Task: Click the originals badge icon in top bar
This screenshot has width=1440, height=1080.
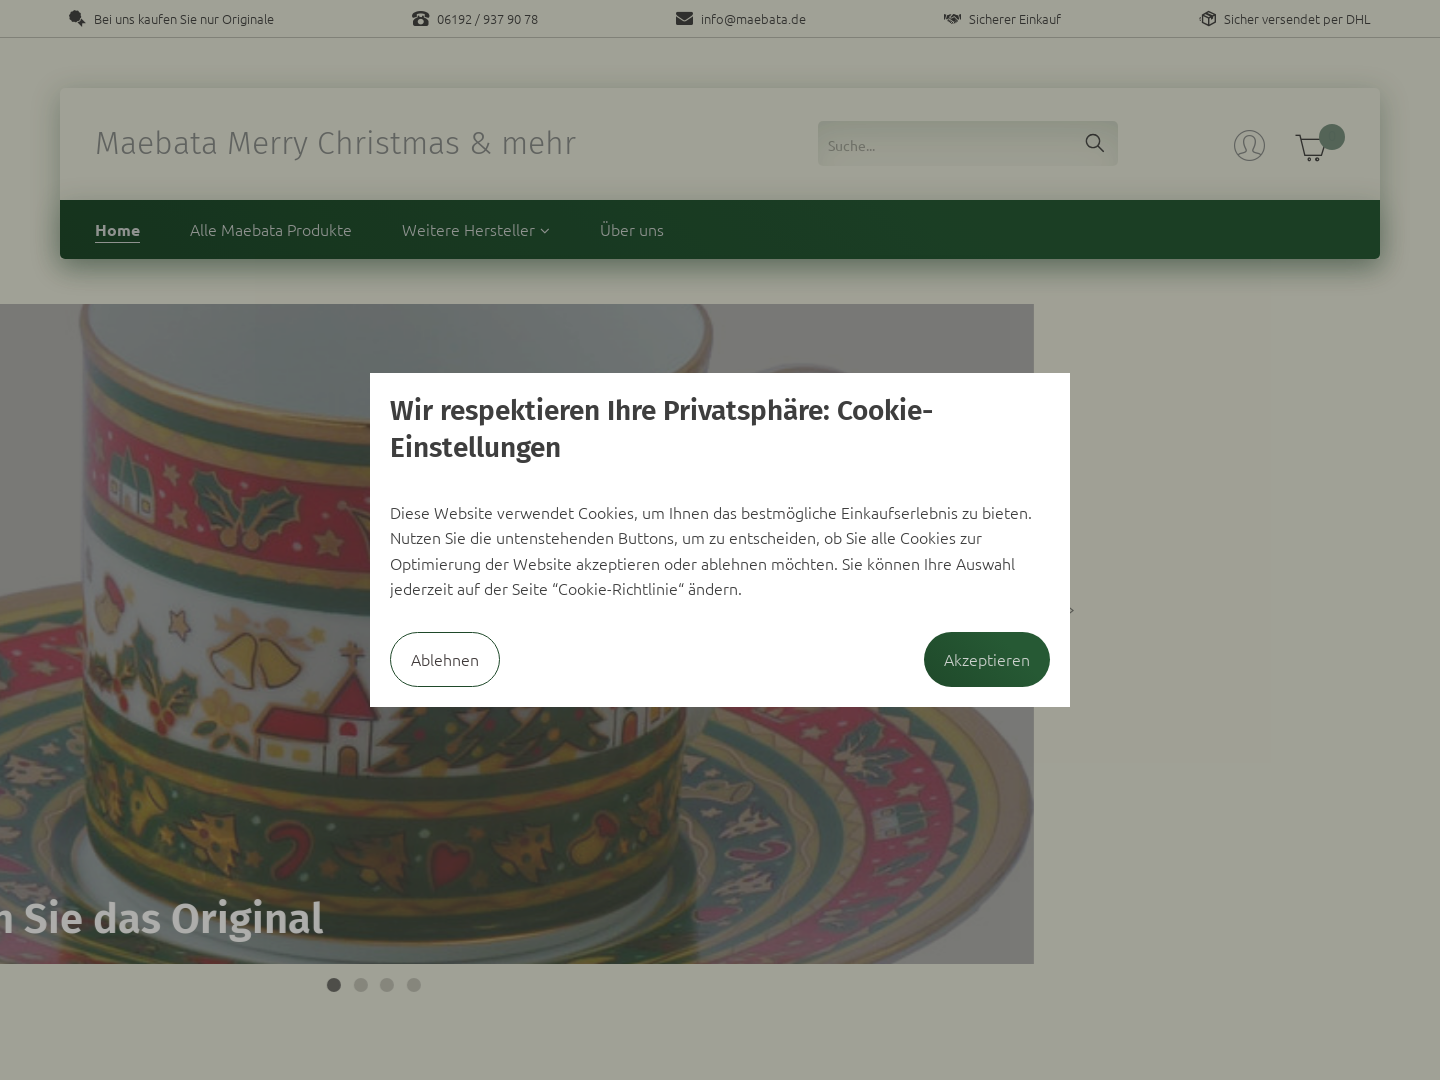Action: 77,18
